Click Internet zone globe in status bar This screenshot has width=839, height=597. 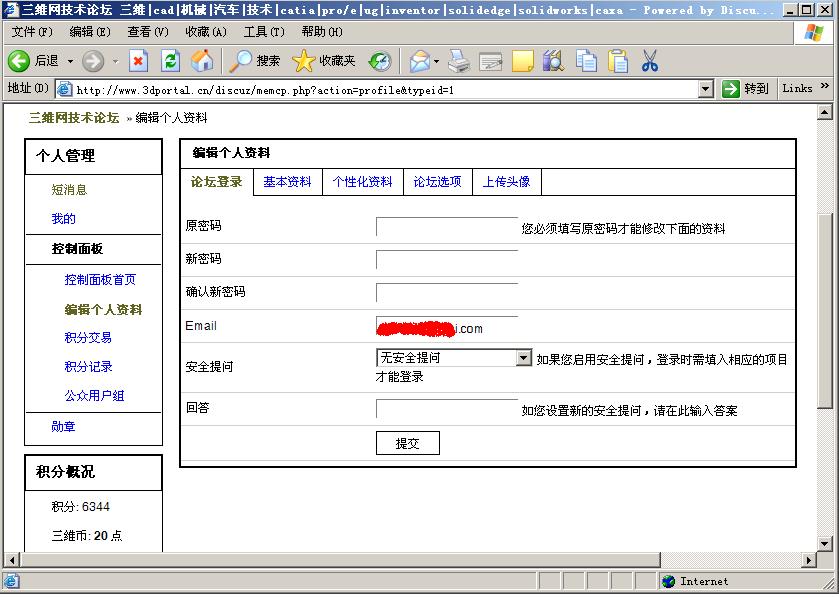pyautogui.click(x=669, y=581)
